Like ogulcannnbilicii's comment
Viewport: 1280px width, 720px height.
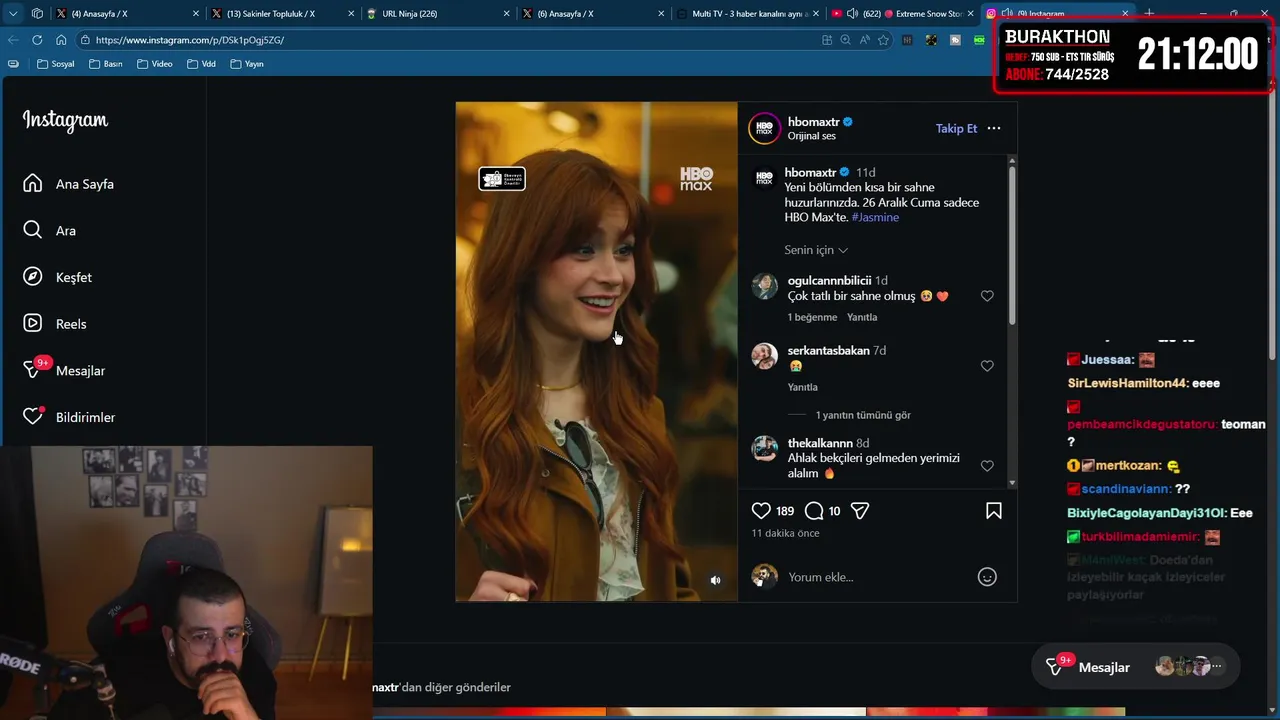point(987,296)
